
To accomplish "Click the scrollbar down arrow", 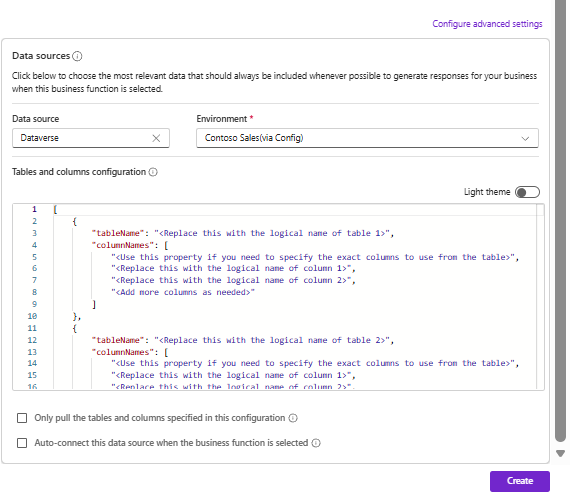I will [x=560, y=453].
